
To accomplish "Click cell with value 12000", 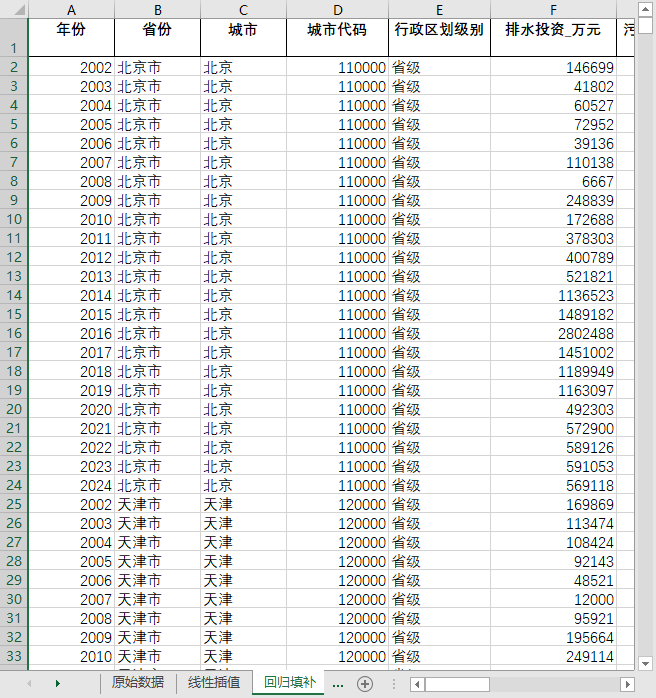I will click(x=553, y=599).
